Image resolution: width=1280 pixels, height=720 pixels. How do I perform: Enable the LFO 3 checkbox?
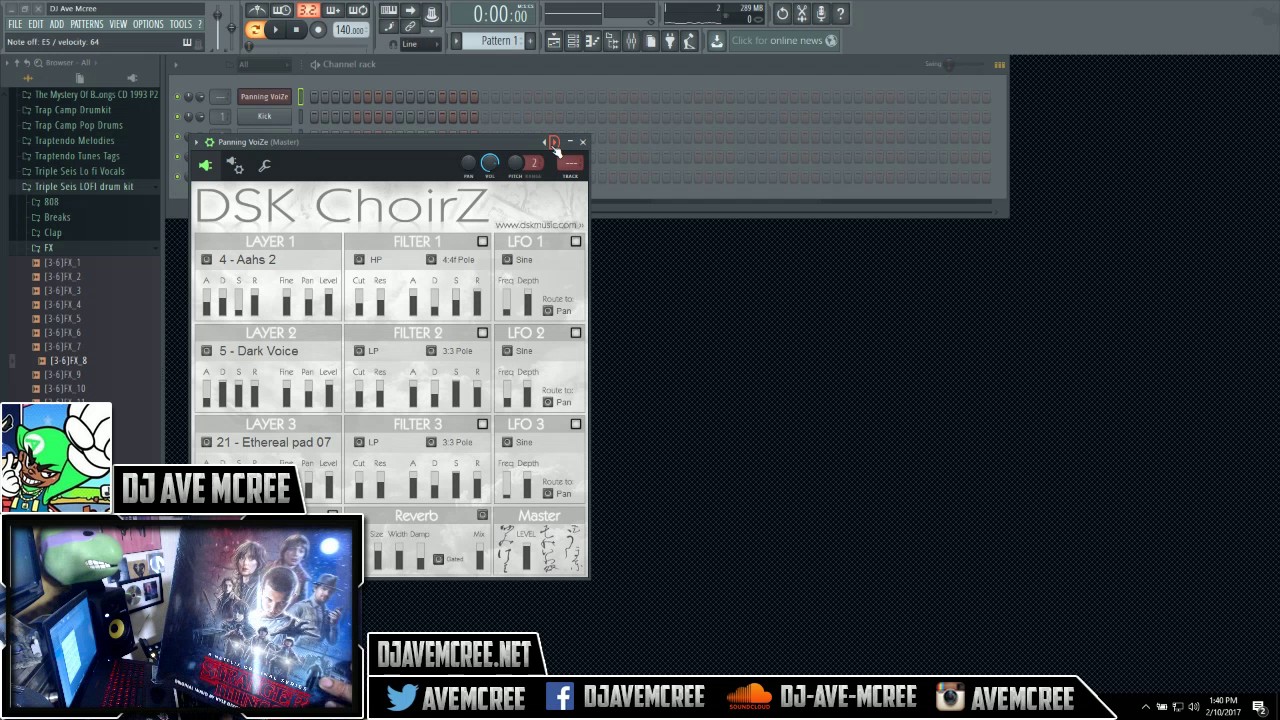coord(576,424)
